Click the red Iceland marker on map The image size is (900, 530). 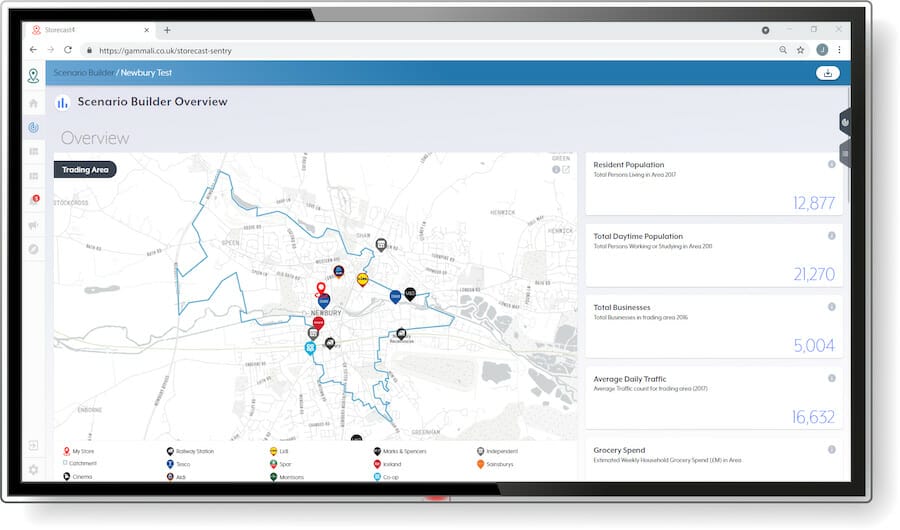point(318,324)
